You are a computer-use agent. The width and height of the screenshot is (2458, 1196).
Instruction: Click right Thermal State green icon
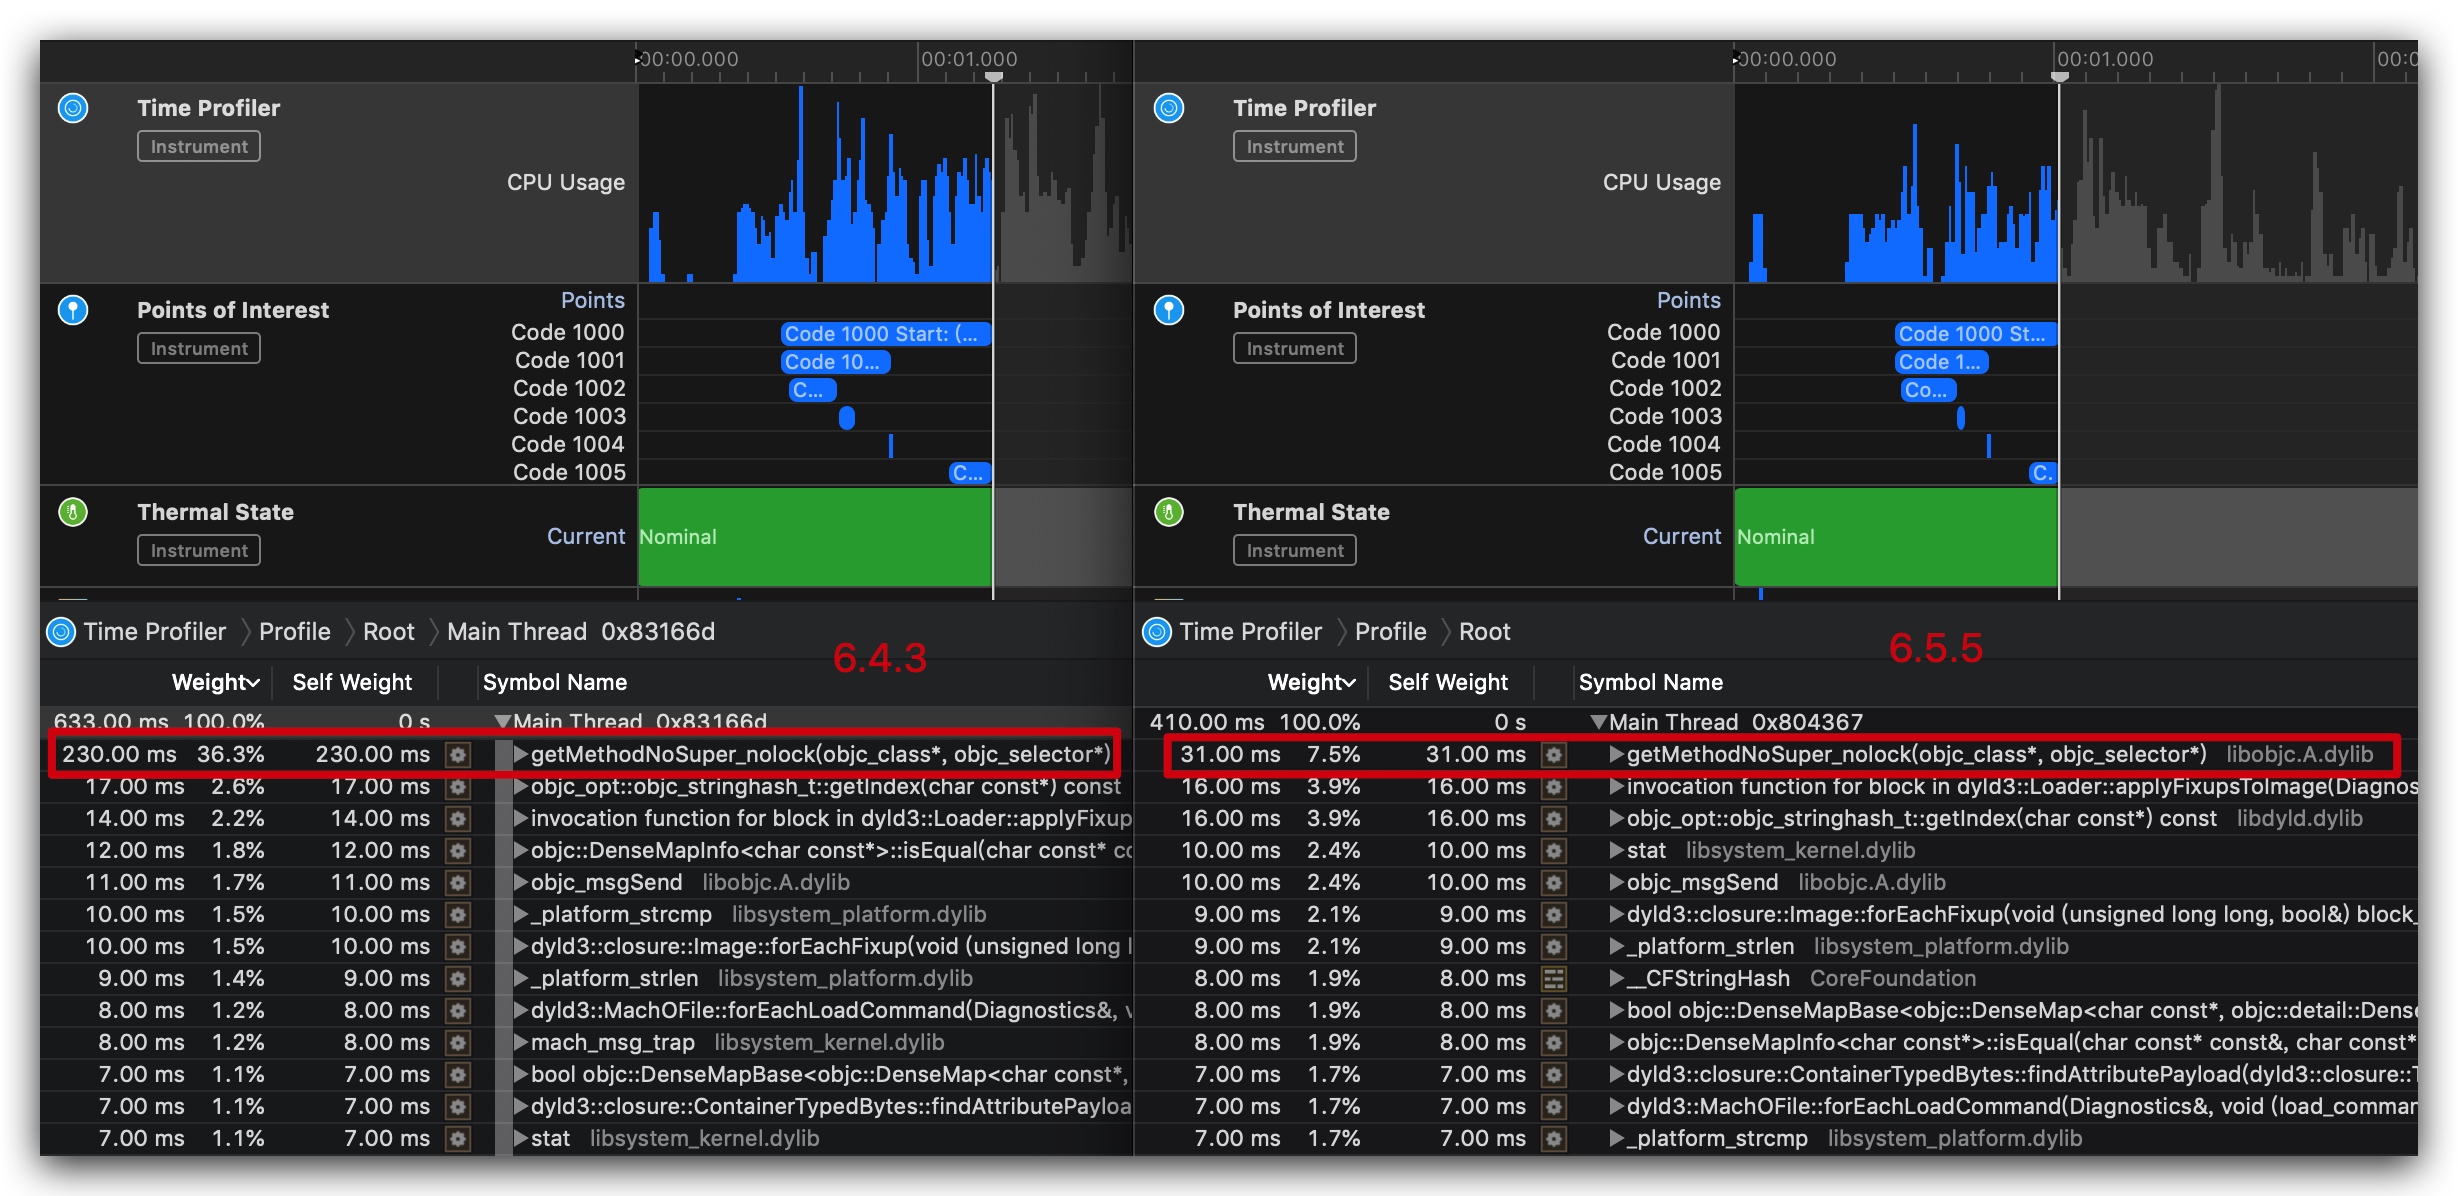point(1169,512)
